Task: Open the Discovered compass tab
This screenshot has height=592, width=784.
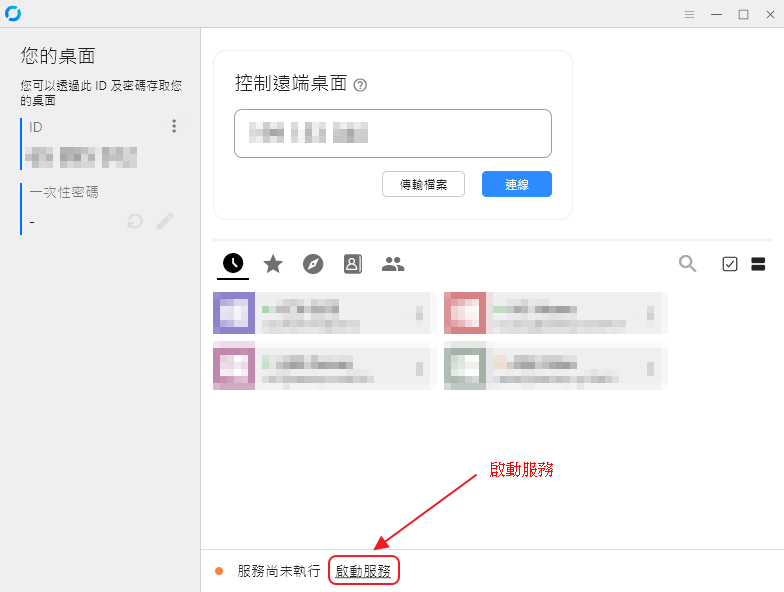Action: (313, 264)
